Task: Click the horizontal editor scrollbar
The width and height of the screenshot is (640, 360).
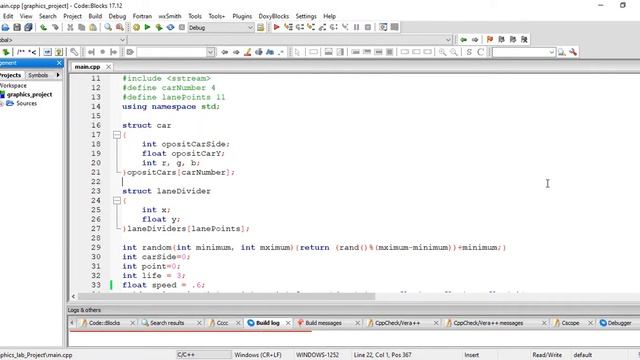Action: tap(226, 296)
